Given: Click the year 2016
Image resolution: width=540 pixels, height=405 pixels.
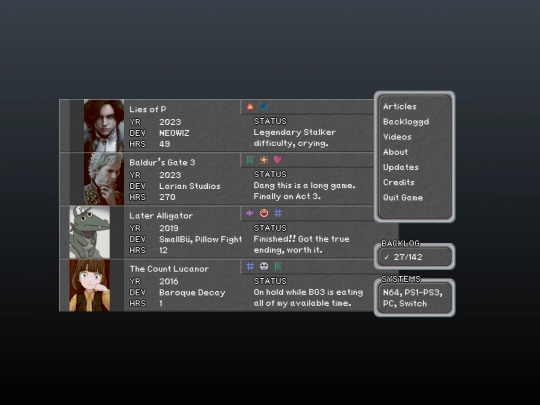Looking at the screenshot, I should [x=169, y=281].
